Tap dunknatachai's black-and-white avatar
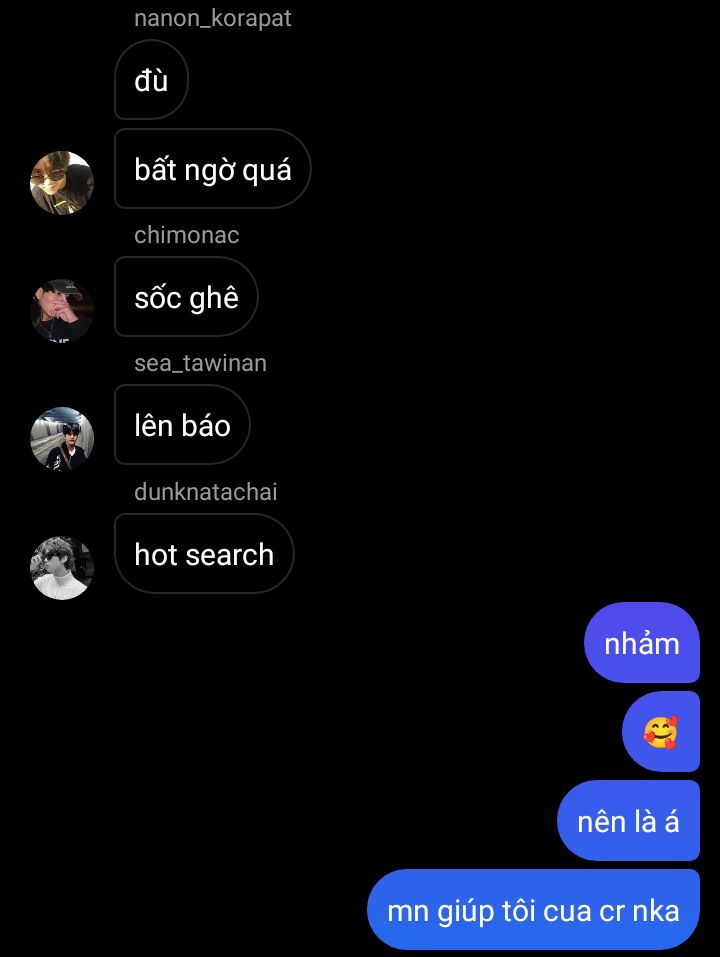 pyautogui.click(x=62, y=568)
